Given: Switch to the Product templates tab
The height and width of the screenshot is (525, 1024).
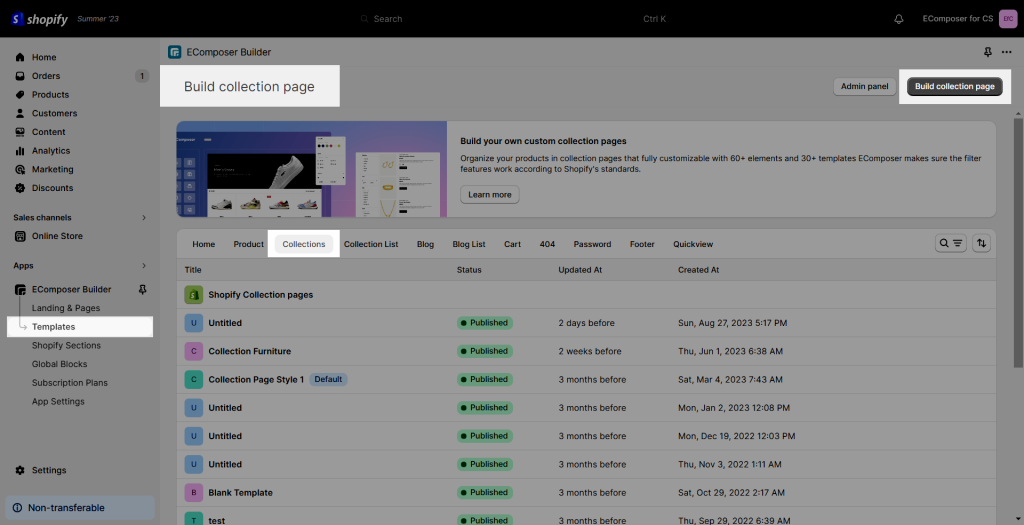Looking at the screenshot, I should pyautogui.click(x=249, y=244).
